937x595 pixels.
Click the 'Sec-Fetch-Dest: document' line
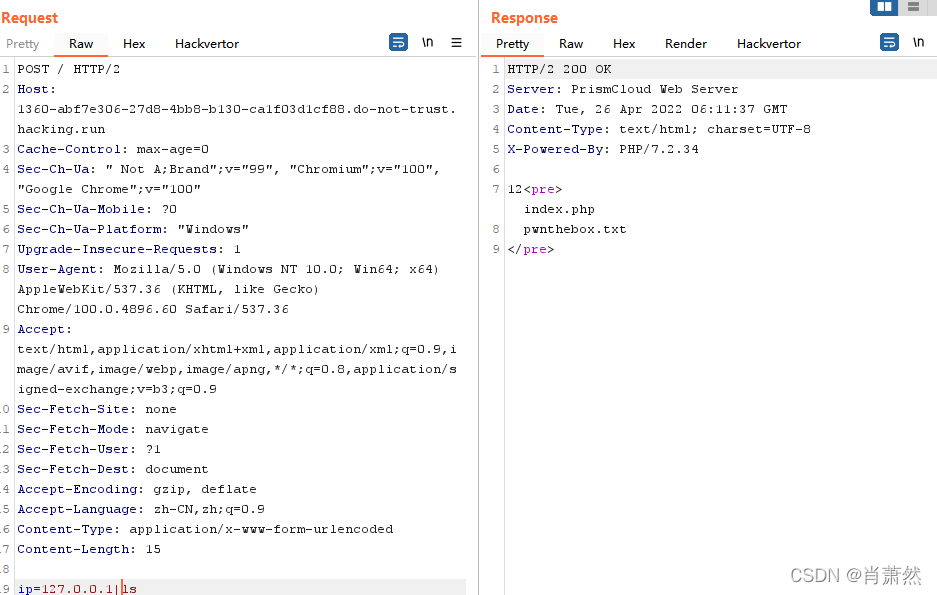tap(113, 469)
